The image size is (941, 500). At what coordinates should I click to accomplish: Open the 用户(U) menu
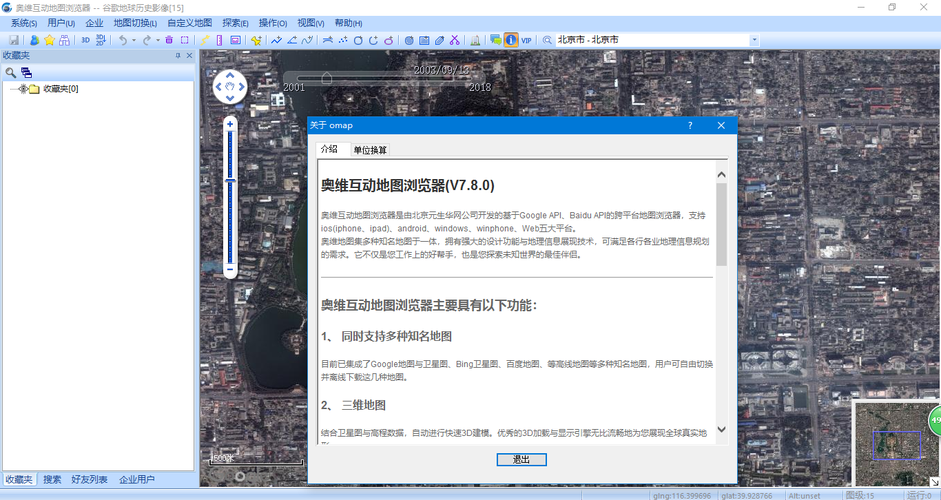pyautogui.click(x=61, y=23)
